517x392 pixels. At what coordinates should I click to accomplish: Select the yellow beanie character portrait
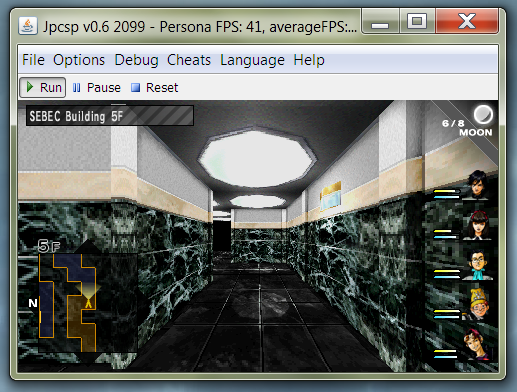[x=479, y=304]
